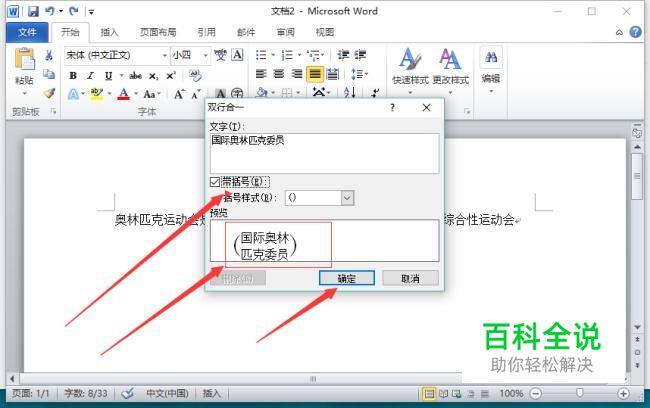Apply underline formatting
The image size is (650, 408).
[x=108, y=75]
